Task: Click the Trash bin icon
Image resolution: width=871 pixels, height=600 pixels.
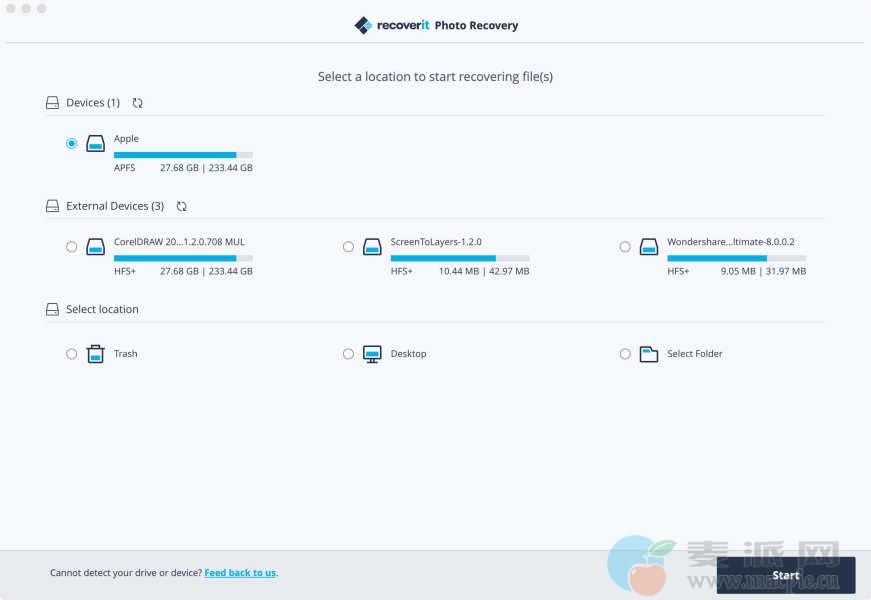Action: [x=95, y=354]
